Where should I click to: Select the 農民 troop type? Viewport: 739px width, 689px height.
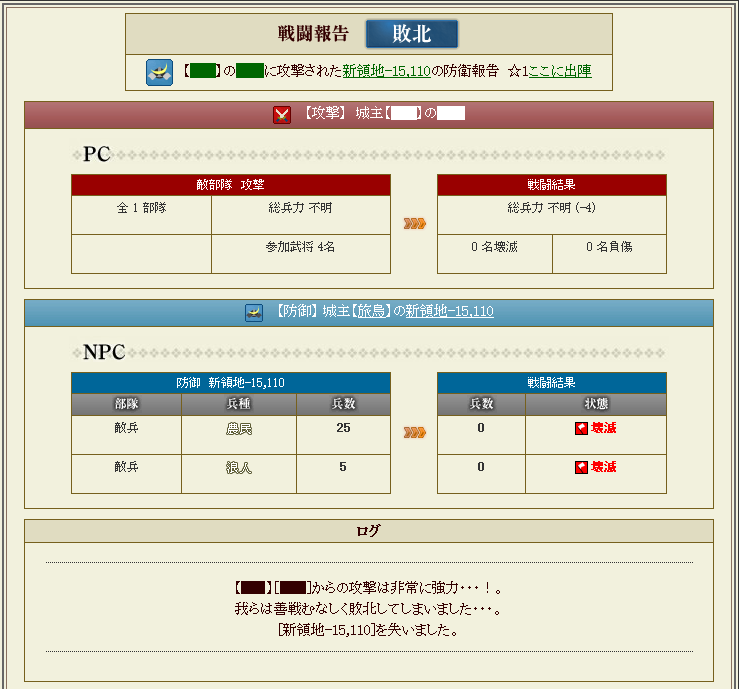tap(238, 428)
